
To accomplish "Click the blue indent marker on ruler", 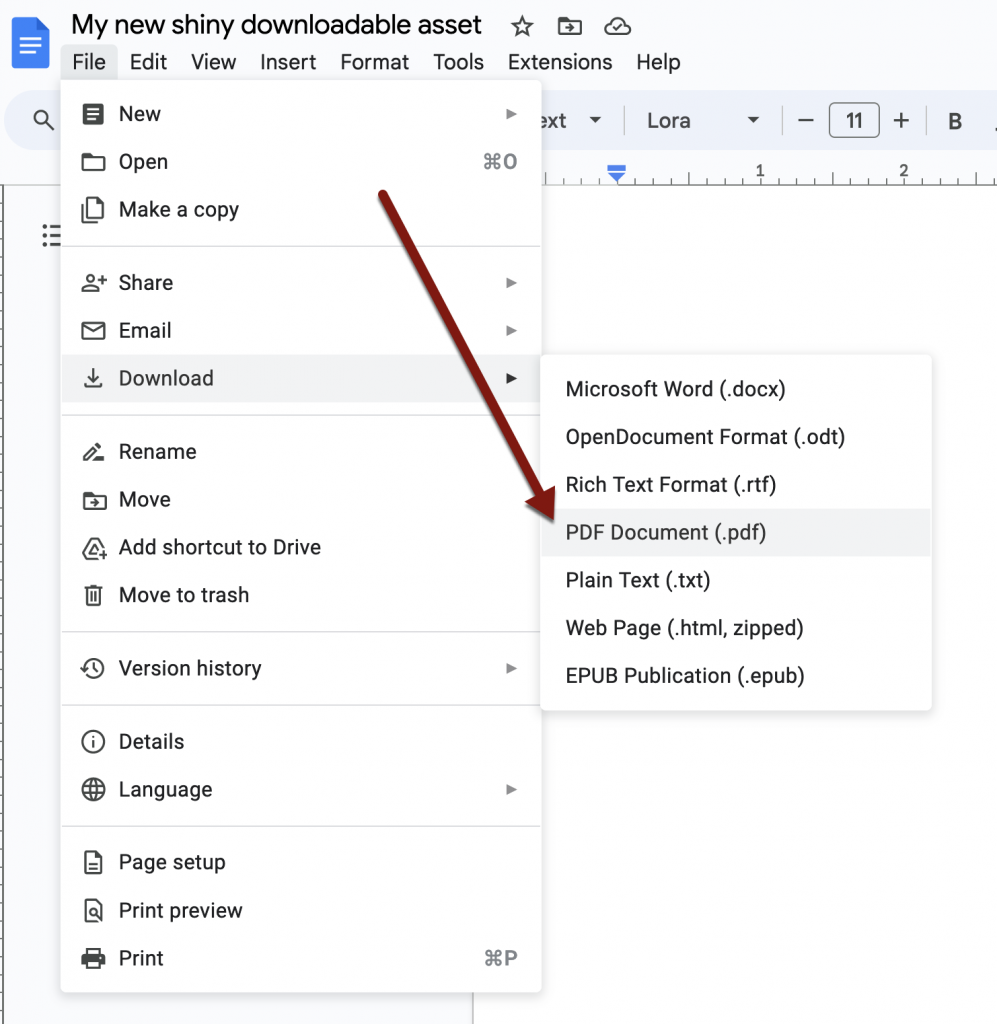I will point(616,173).
